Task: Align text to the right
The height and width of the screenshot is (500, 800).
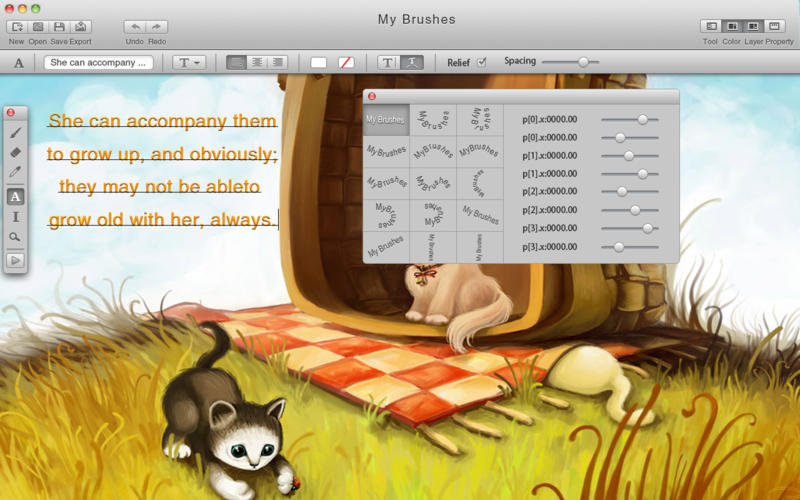Action: pyautogui.click(x=277, y=62)
